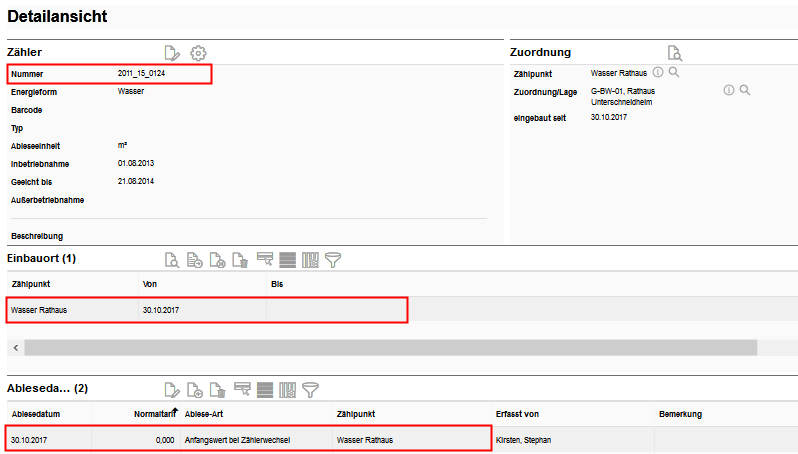Click the Zählpunkt column header in Einbauort table

[x=31, y=284]
